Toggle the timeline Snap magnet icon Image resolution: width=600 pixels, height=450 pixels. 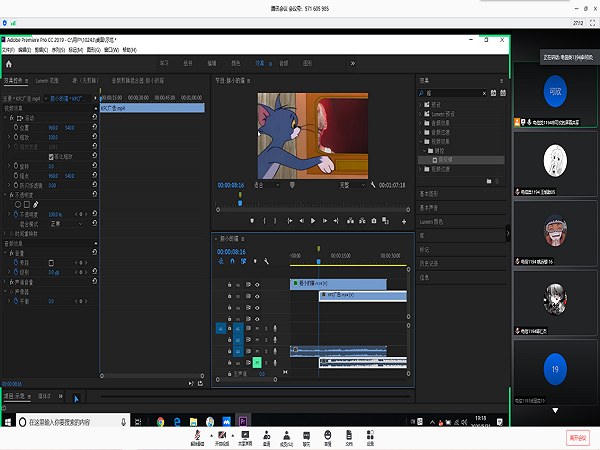click(x=232, y=262)
